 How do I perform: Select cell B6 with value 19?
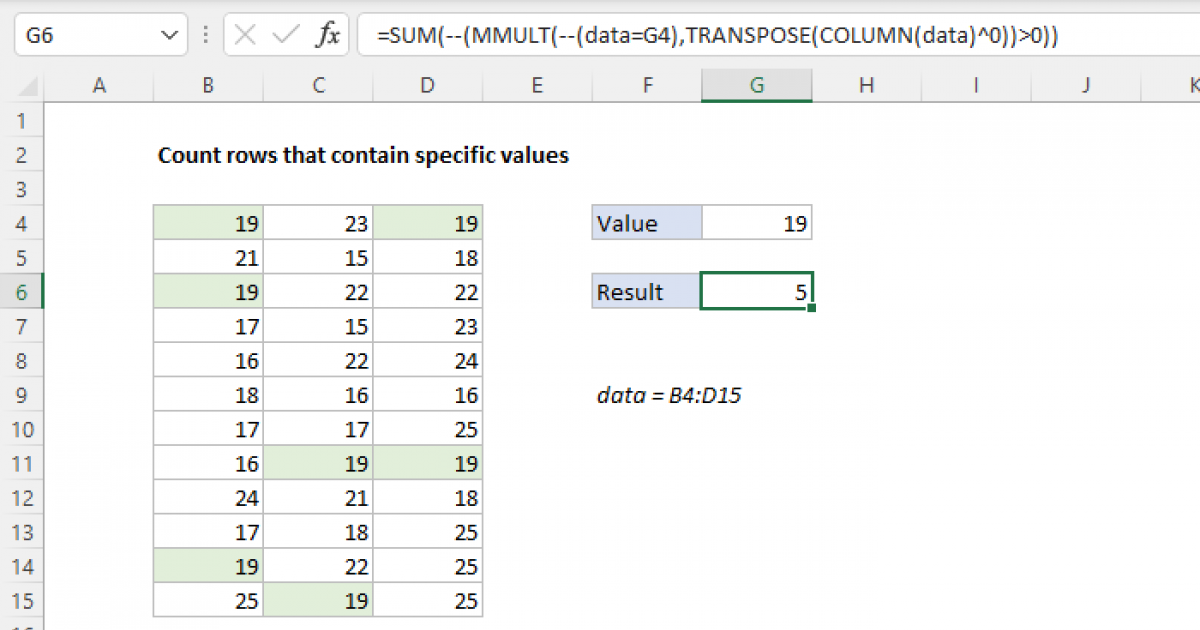tap(208, 292)
